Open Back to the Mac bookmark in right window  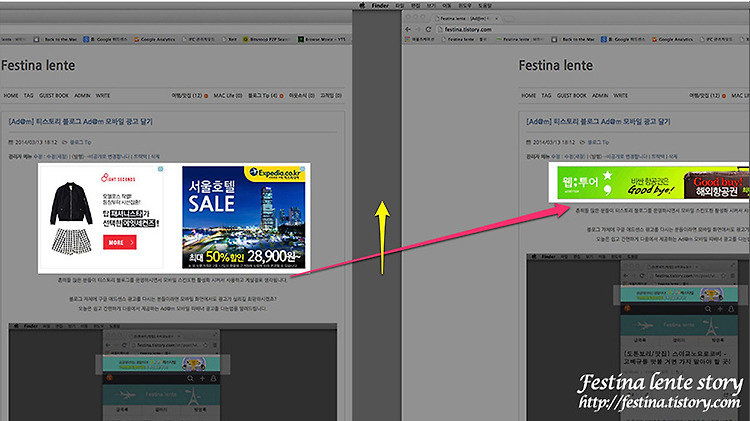(x=574, y=39)
